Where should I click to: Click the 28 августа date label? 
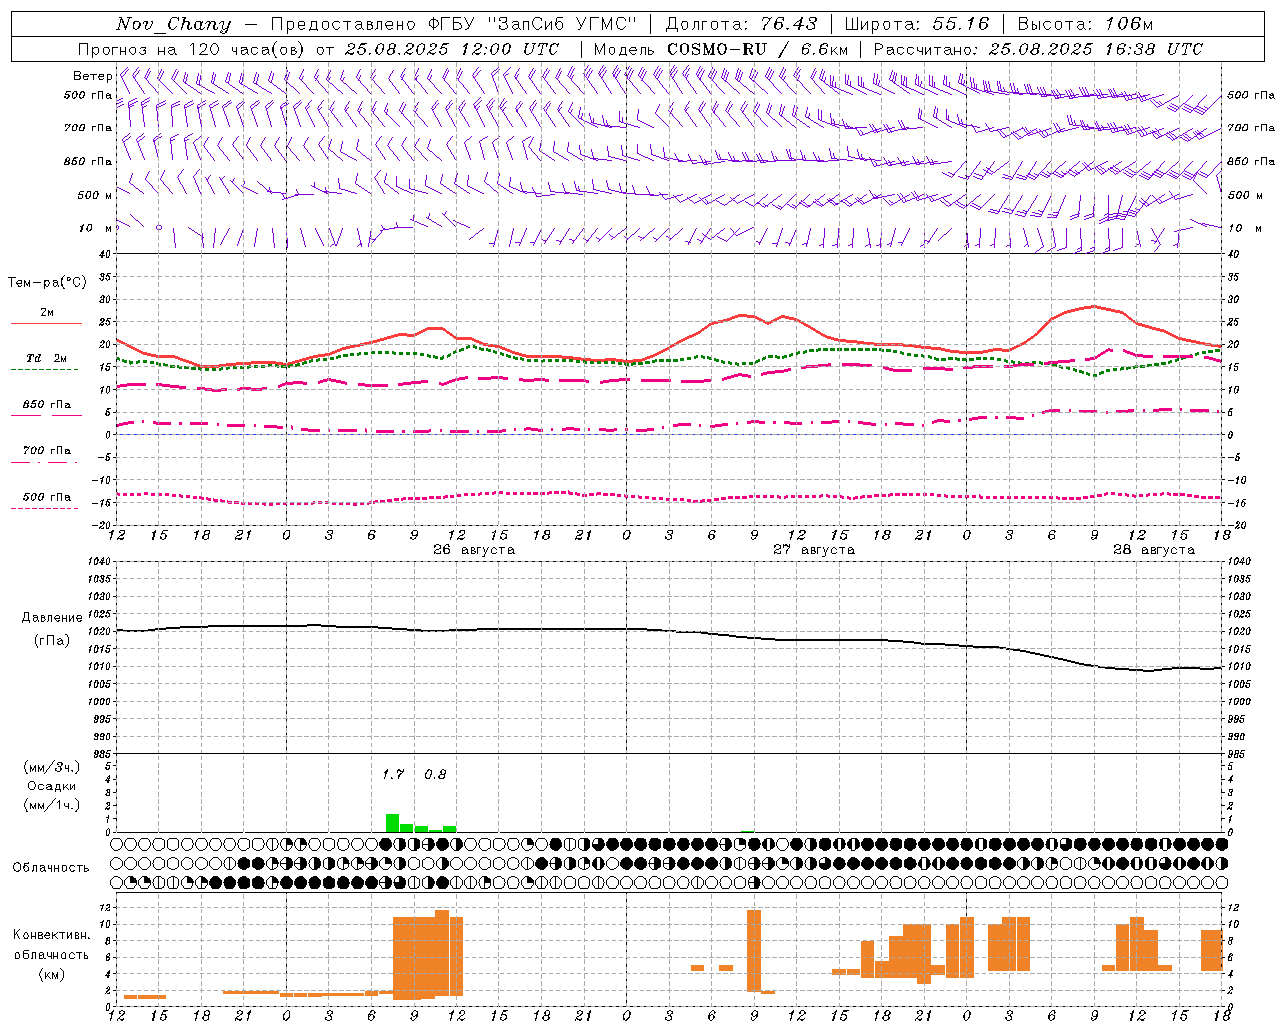point(1154,550)
